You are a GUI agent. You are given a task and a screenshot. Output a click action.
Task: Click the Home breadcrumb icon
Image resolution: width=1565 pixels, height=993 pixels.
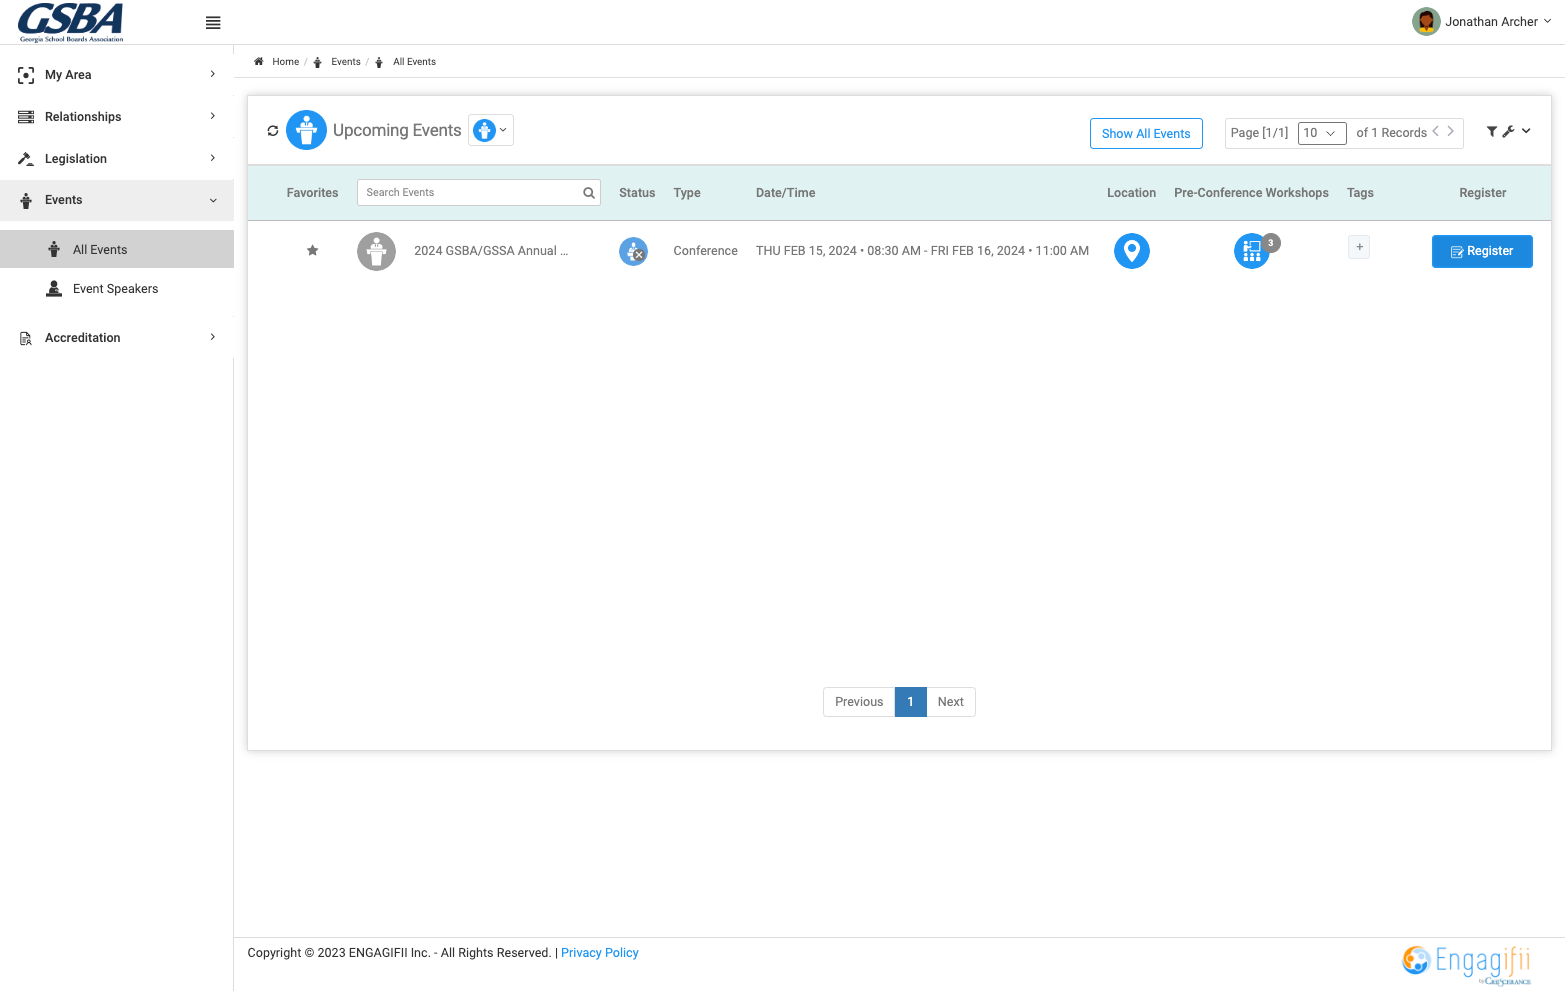tap(259, 62)
